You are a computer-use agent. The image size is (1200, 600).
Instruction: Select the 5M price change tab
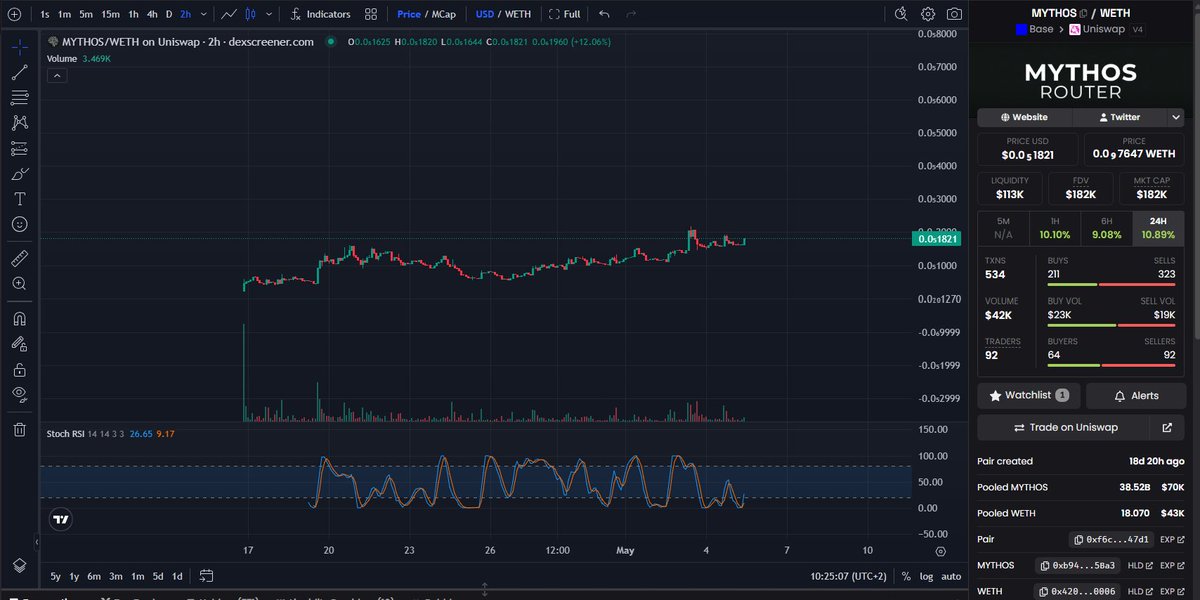click(x=1003, y=228)
